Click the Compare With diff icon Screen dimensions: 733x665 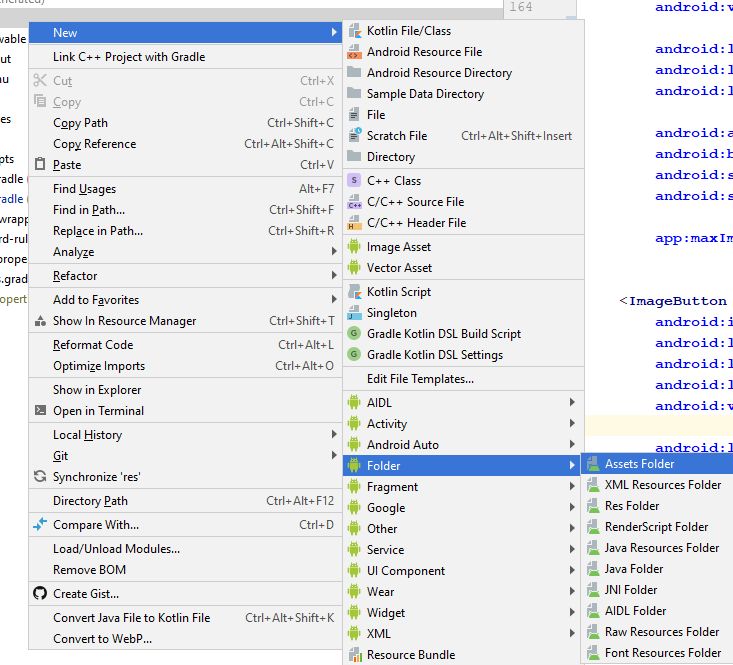[40, 524]
